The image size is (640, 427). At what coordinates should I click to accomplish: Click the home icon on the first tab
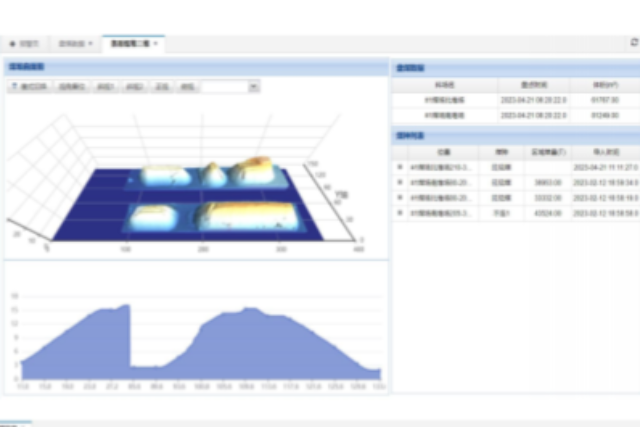12,44
